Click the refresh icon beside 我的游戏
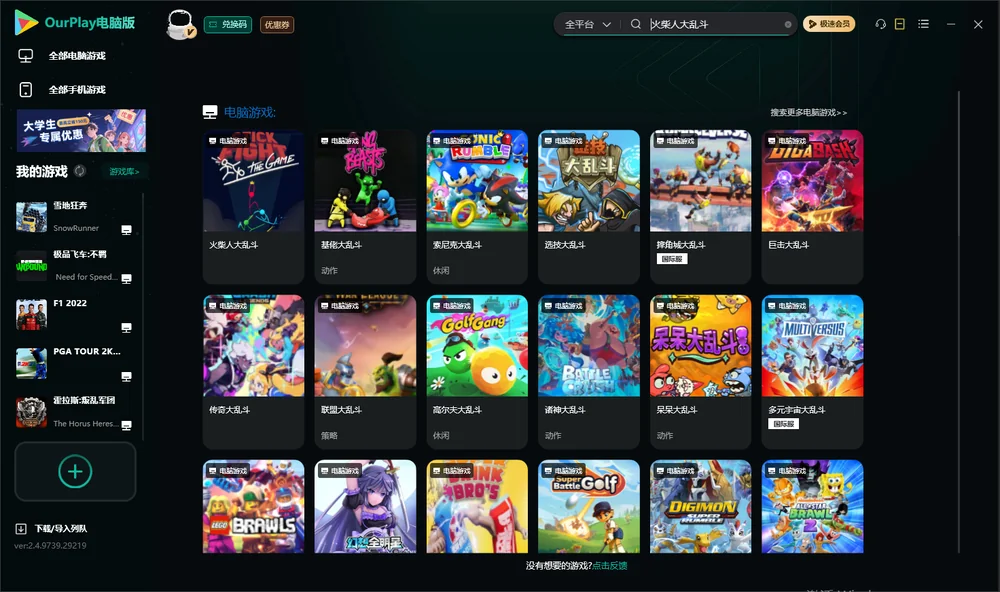The image size is (1000, 592). (80, 171)
